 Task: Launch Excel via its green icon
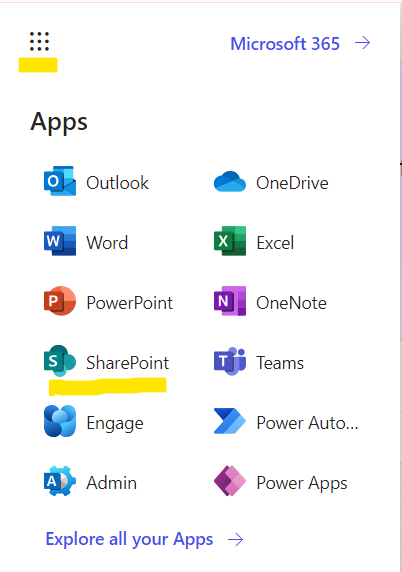[x=230, y=241]
